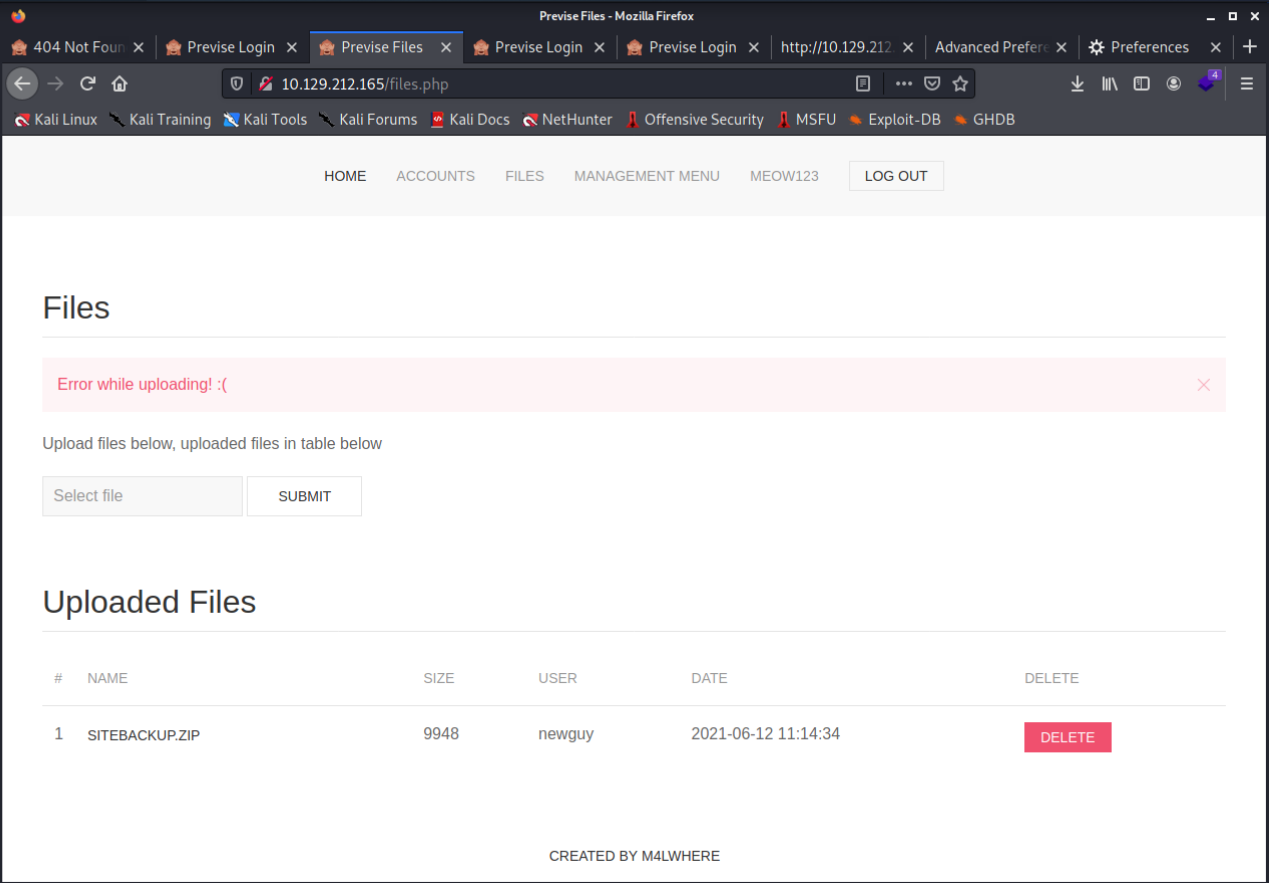
Task: Open the Save to Pocket icon
Action: 932,84
